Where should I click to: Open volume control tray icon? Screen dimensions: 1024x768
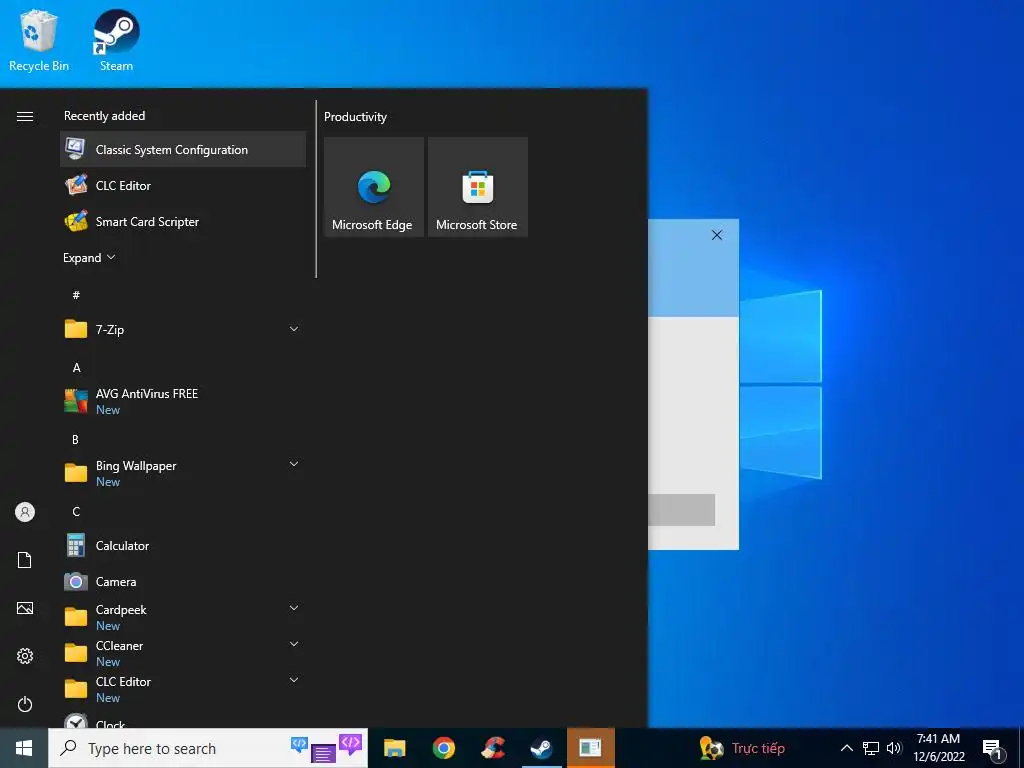pyautogui.click(x=894, y=748)
